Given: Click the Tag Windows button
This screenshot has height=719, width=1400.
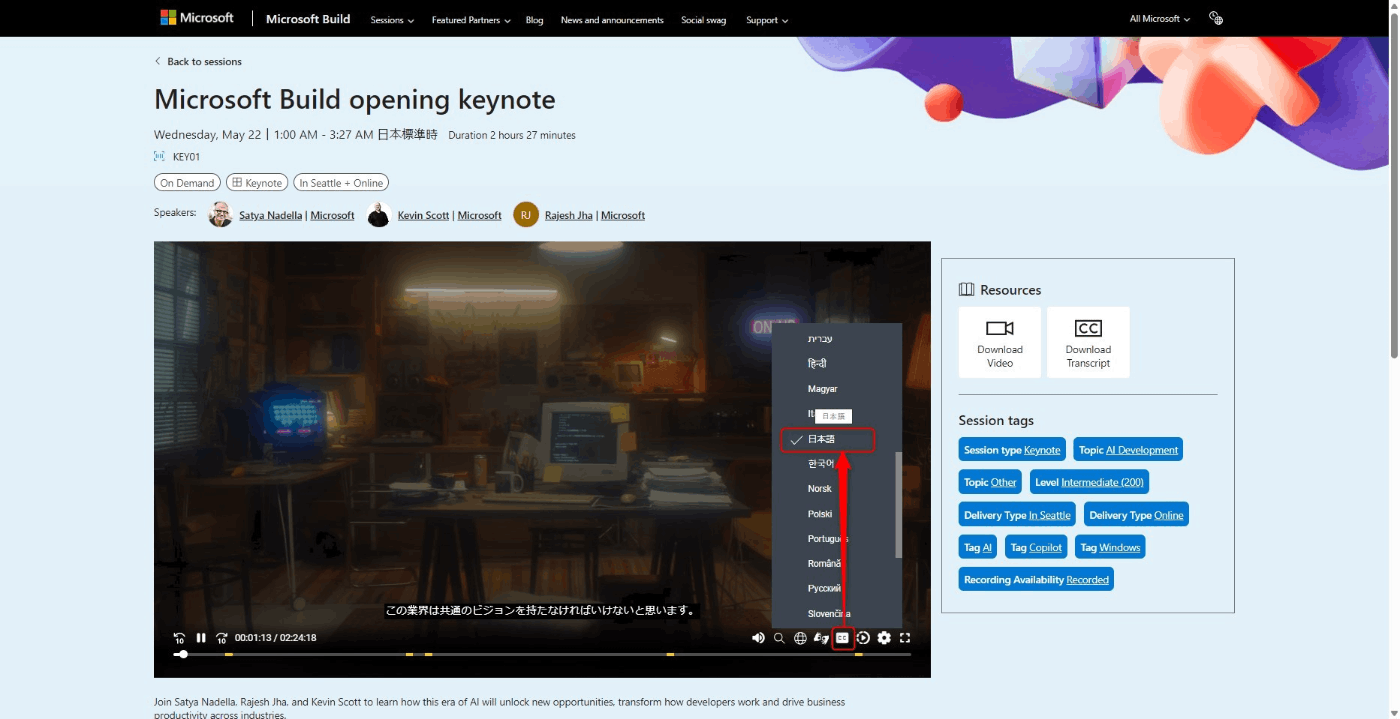Looking at the screenshot, I should pyautogui.click(x=1110, y=547).
